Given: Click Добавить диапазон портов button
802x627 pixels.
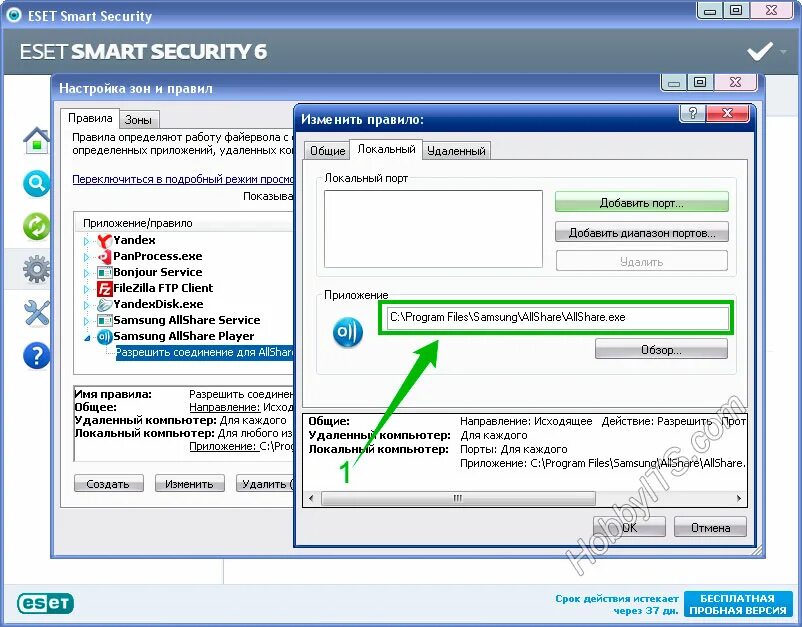Looking at the screenshot, I should (x=641, y=233).
